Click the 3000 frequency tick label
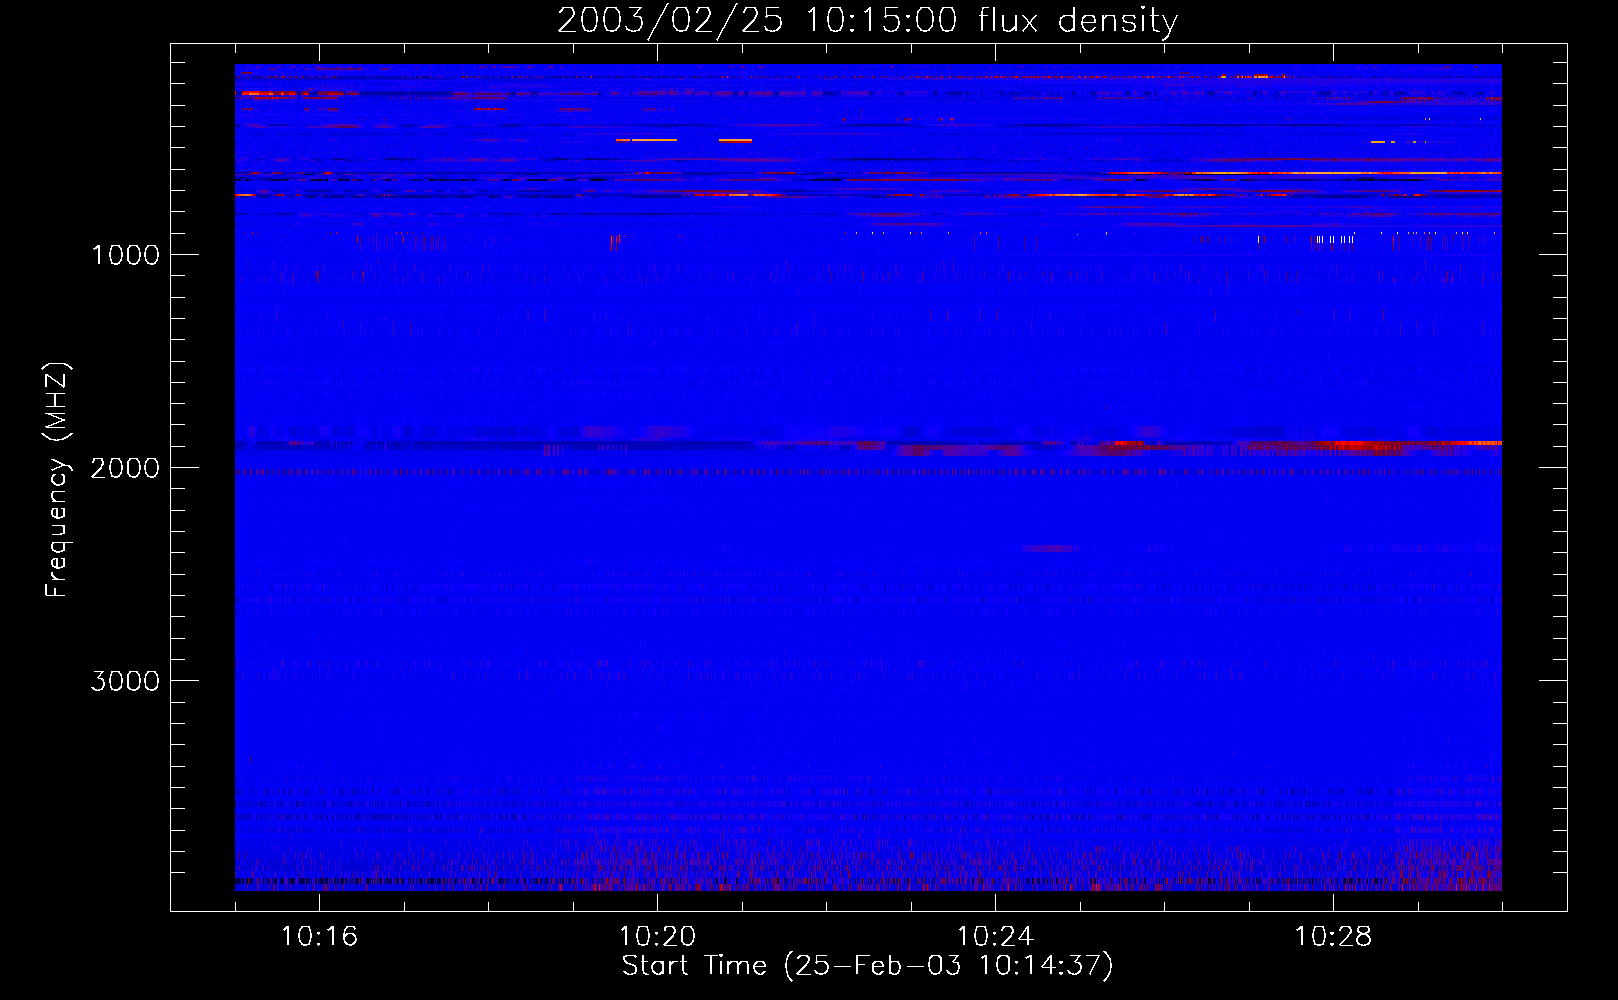1618x1000 pixels. click(x=125, y=681)
